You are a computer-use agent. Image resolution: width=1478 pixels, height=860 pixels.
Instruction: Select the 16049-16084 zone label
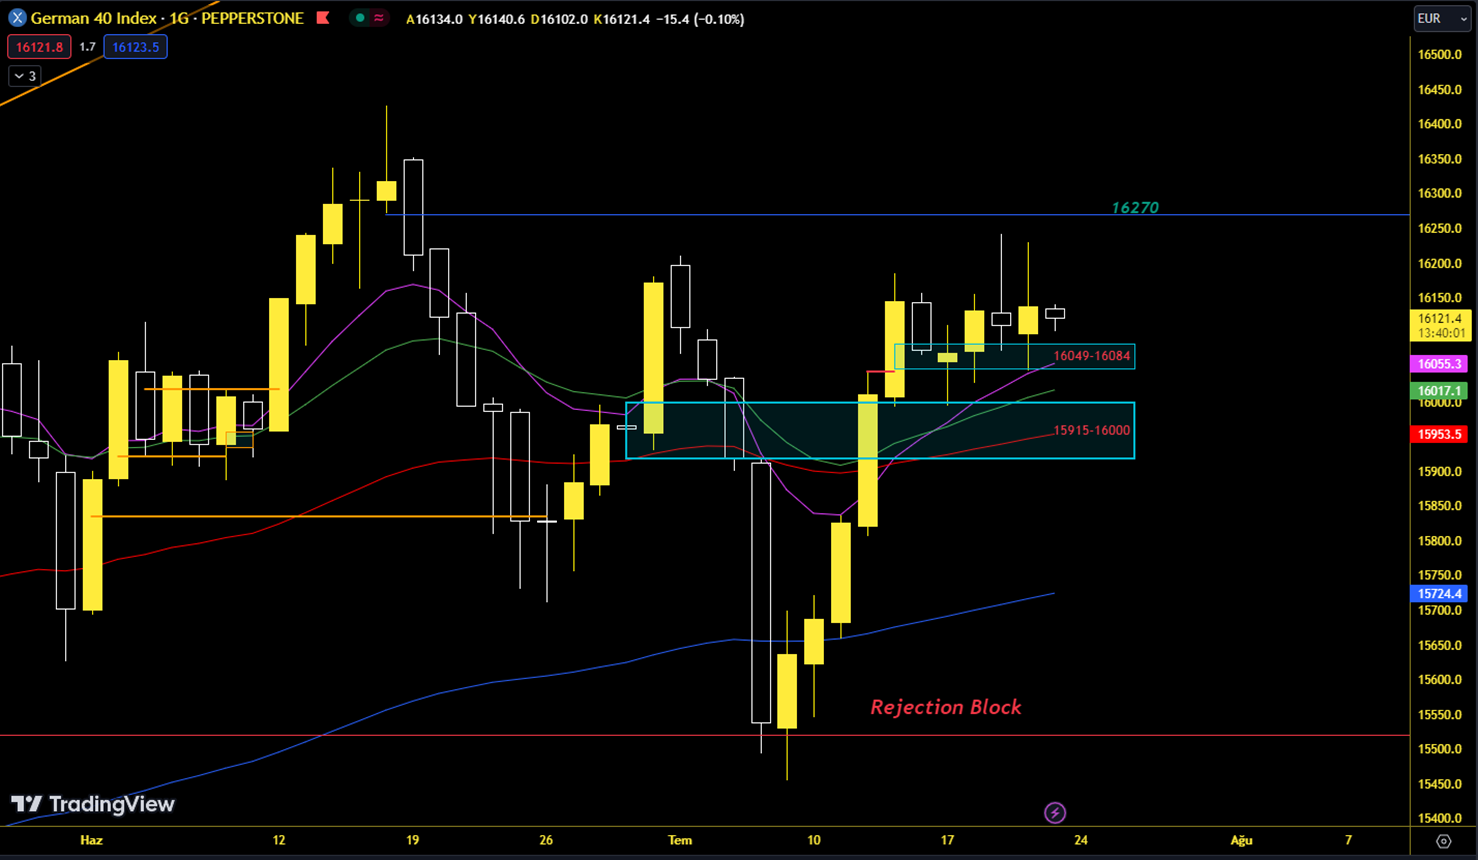(1091, 356)
